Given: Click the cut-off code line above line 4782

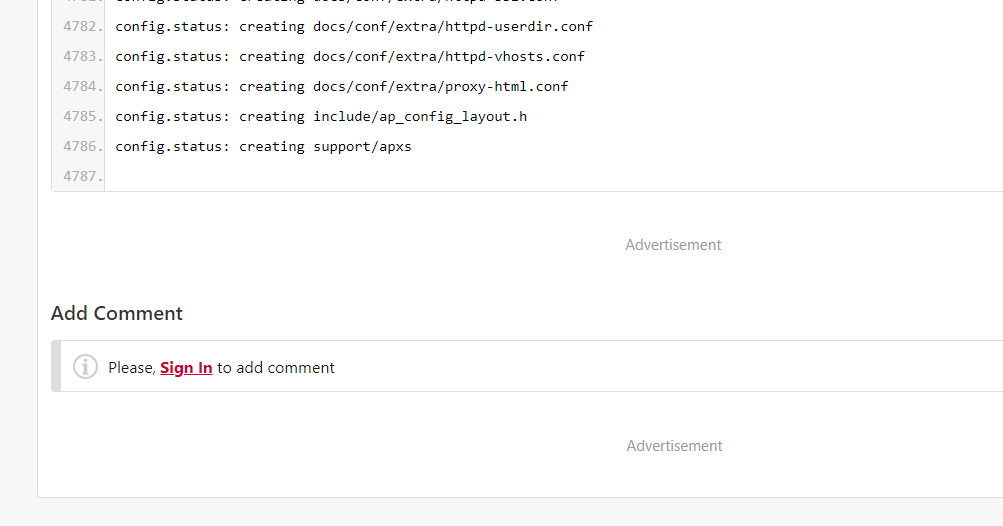Looking at the screenshot, I should pos(336,3).
